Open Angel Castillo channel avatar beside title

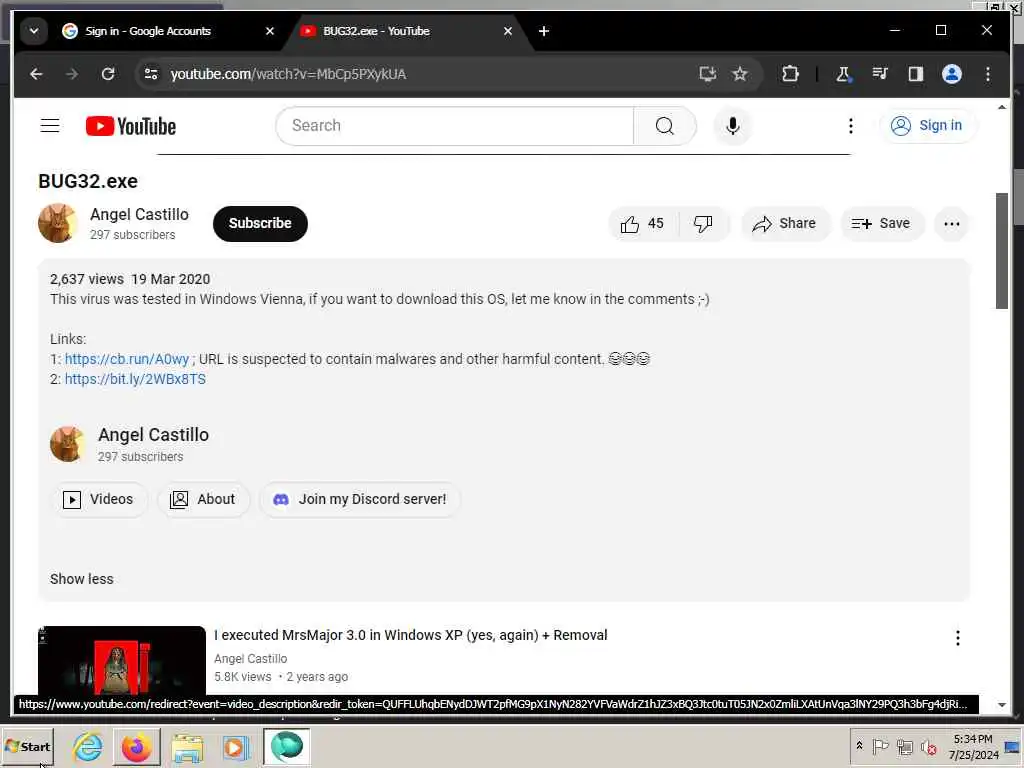pos(58,223)
